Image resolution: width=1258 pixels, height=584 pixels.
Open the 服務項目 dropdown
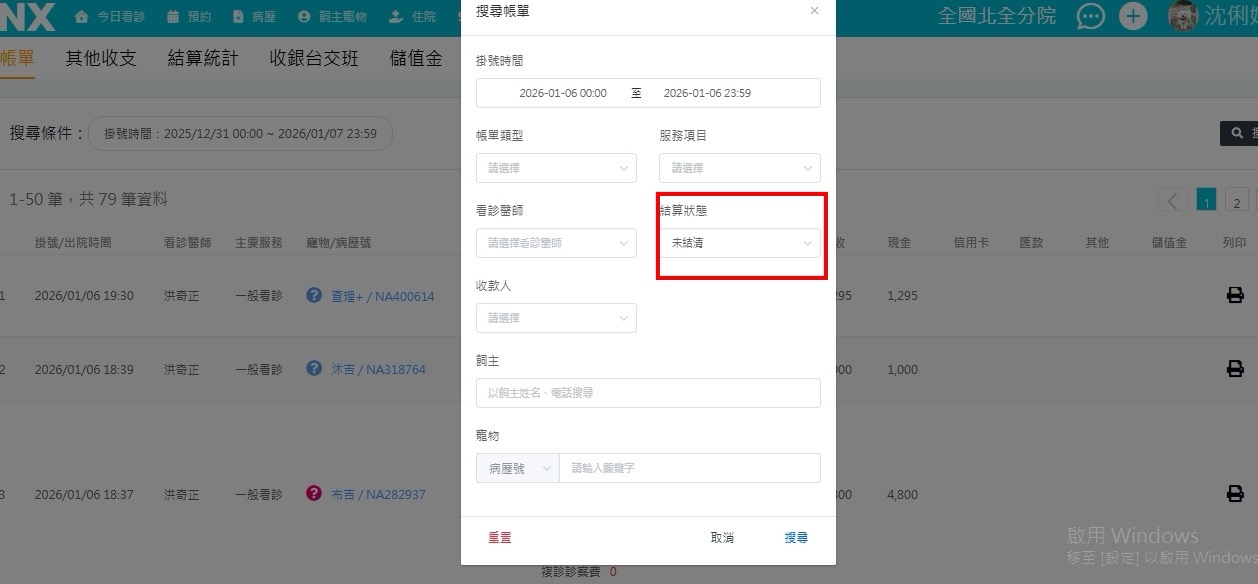coord(739,168)
